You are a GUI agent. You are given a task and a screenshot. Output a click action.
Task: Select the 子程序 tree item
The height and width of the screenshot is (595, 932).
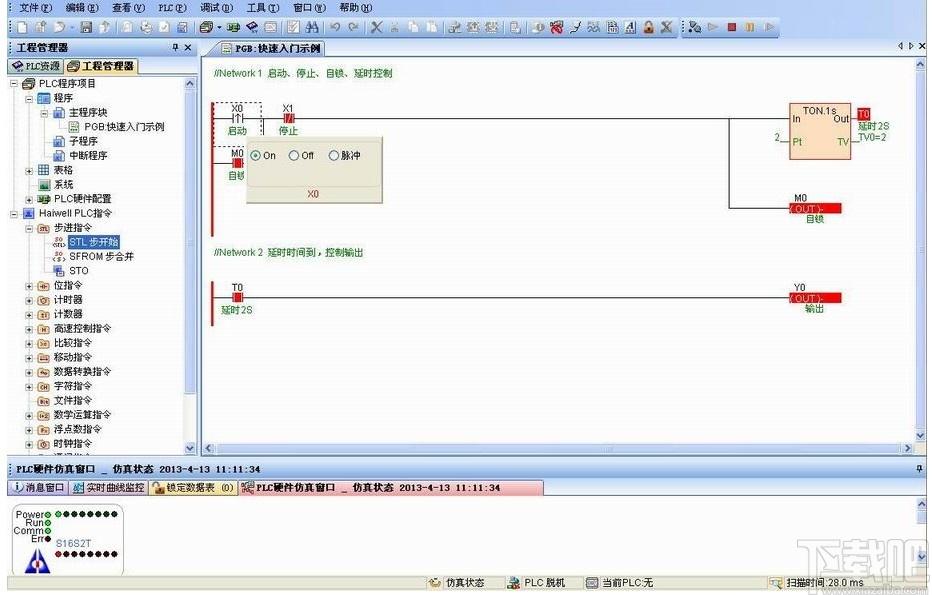[83, 141]
